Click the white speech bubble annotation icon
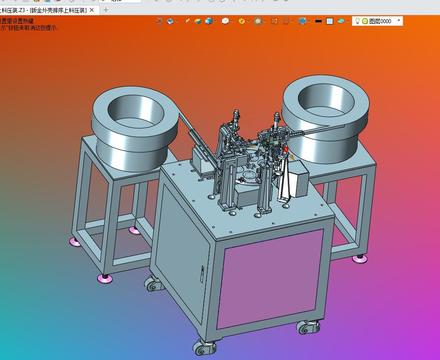440x360 pixels. (225, 21)
